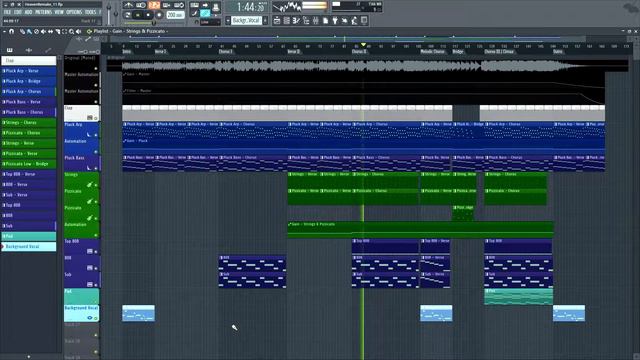
Task: Select the playlist Select tool
Action: pos(64,31)
